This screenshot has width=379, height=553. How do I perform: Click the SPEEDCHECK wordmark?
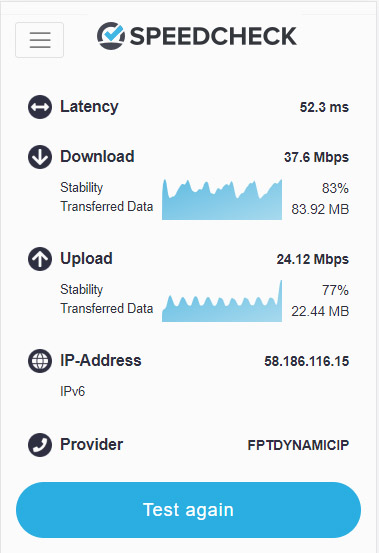tap(213, 36)
